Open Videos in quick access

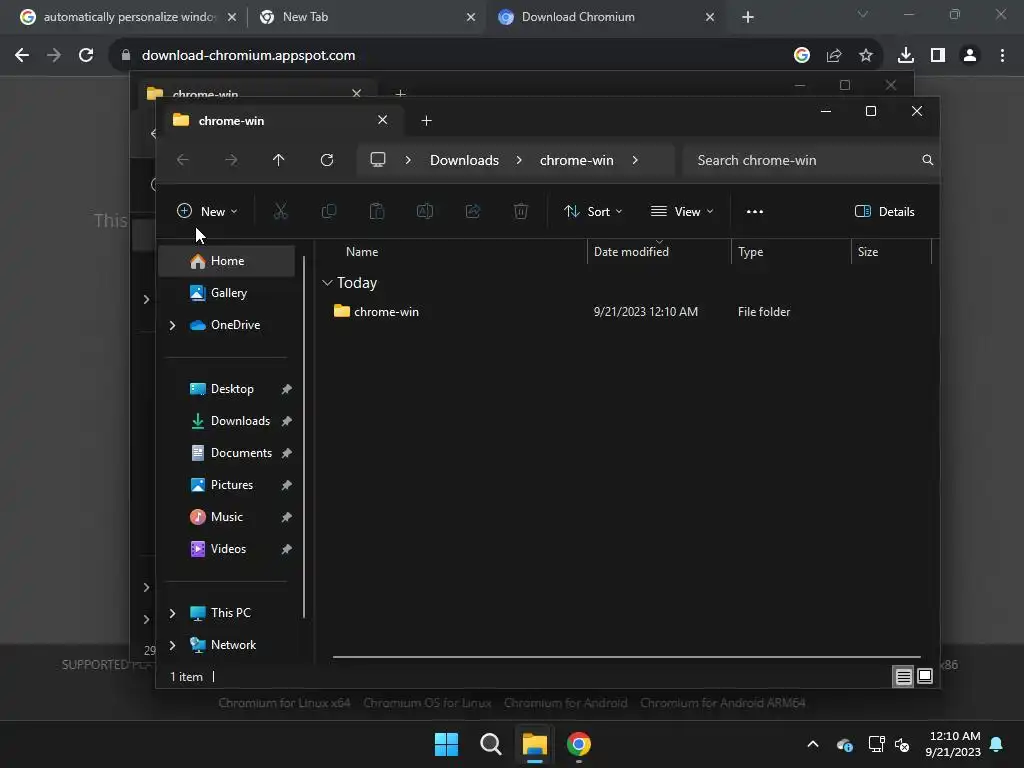[227, 549]
